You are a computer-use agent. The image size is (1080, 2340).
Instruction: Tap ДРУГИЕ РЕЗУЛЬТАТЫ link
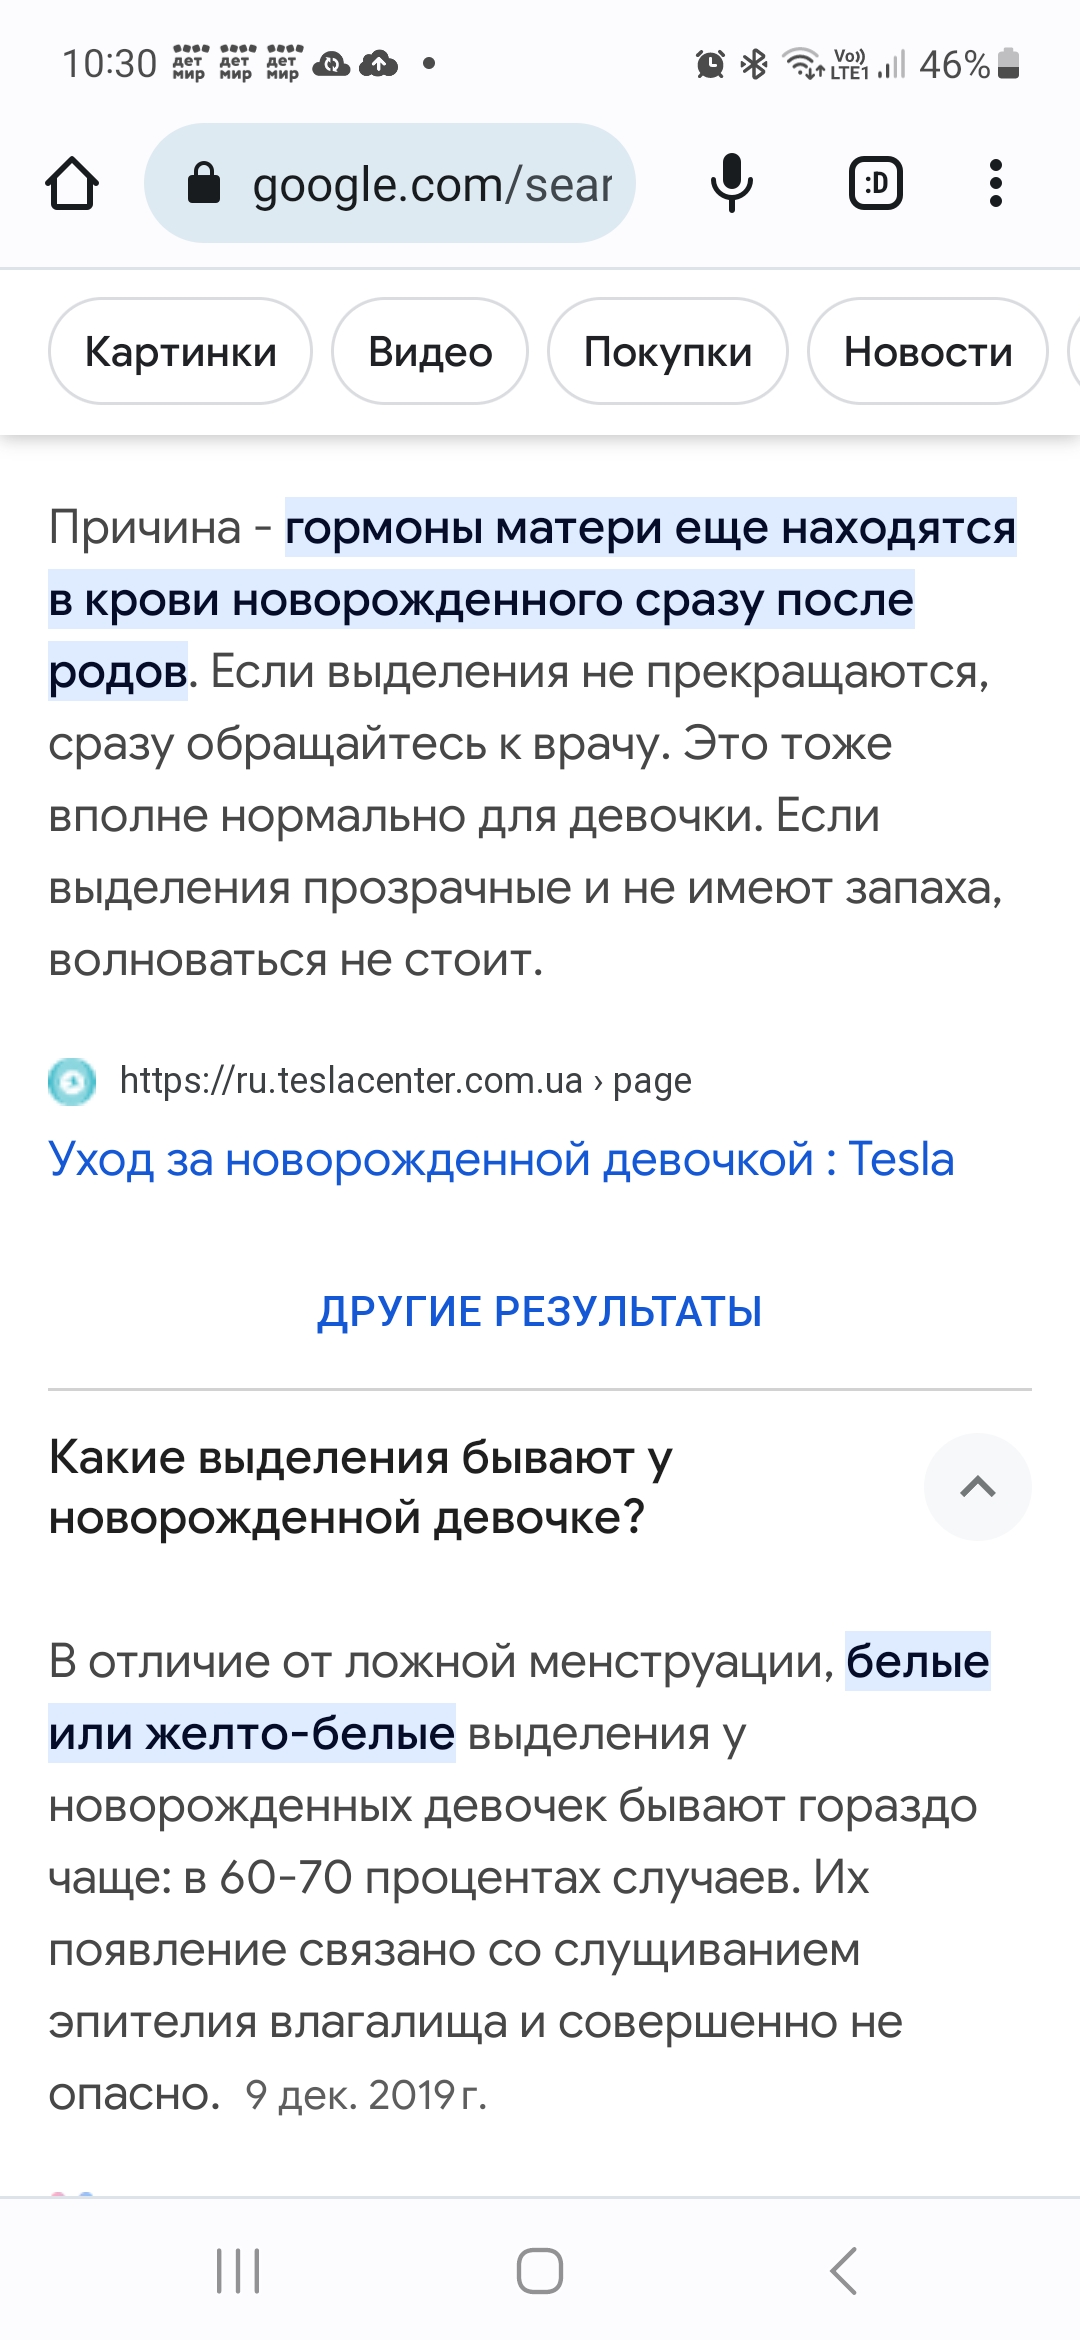tap(540, 1311)
